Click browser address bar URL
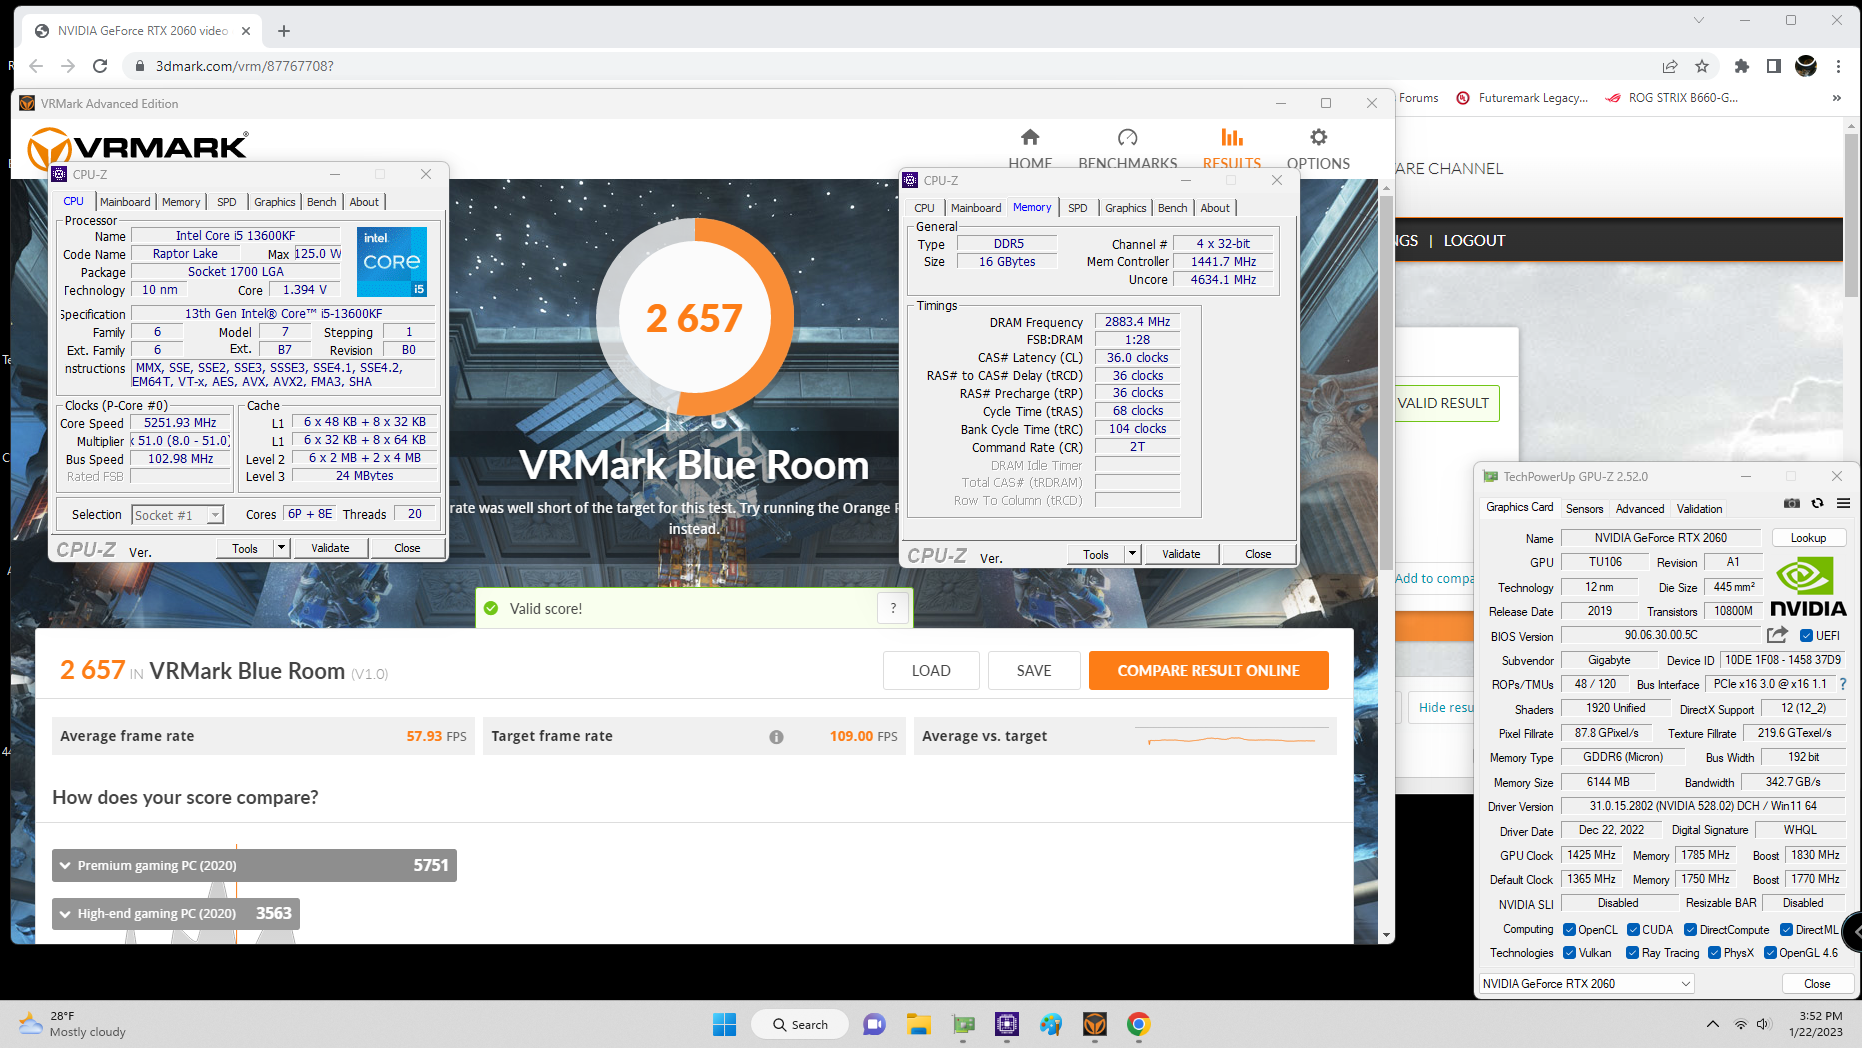Screen dimensions: 1862x1048 click(245, 66)
